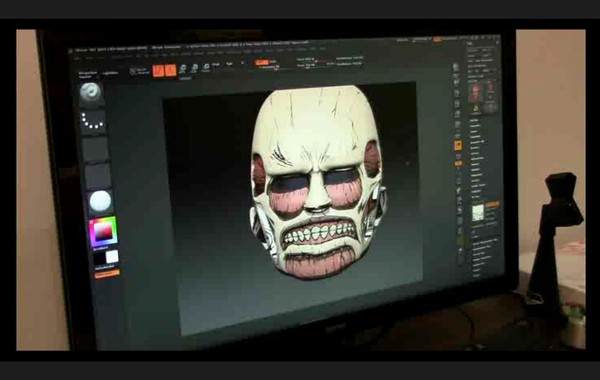Toggle the orange Zadd button in top shelf
This screenshot has width=600, height=380.
click(262, 62)
